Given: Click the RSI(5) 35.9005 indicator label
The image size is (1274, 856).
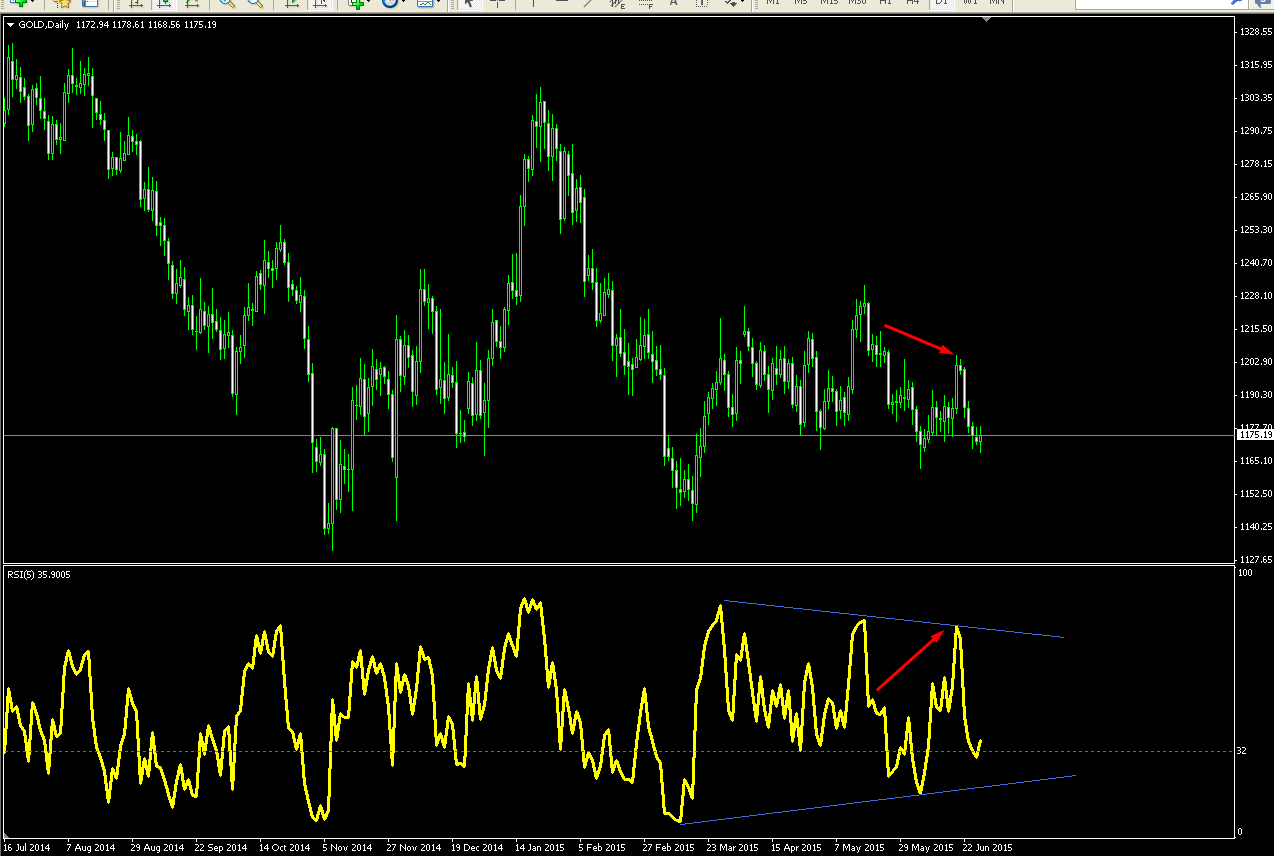Looking at the screenshot, I should coord(39,574).
